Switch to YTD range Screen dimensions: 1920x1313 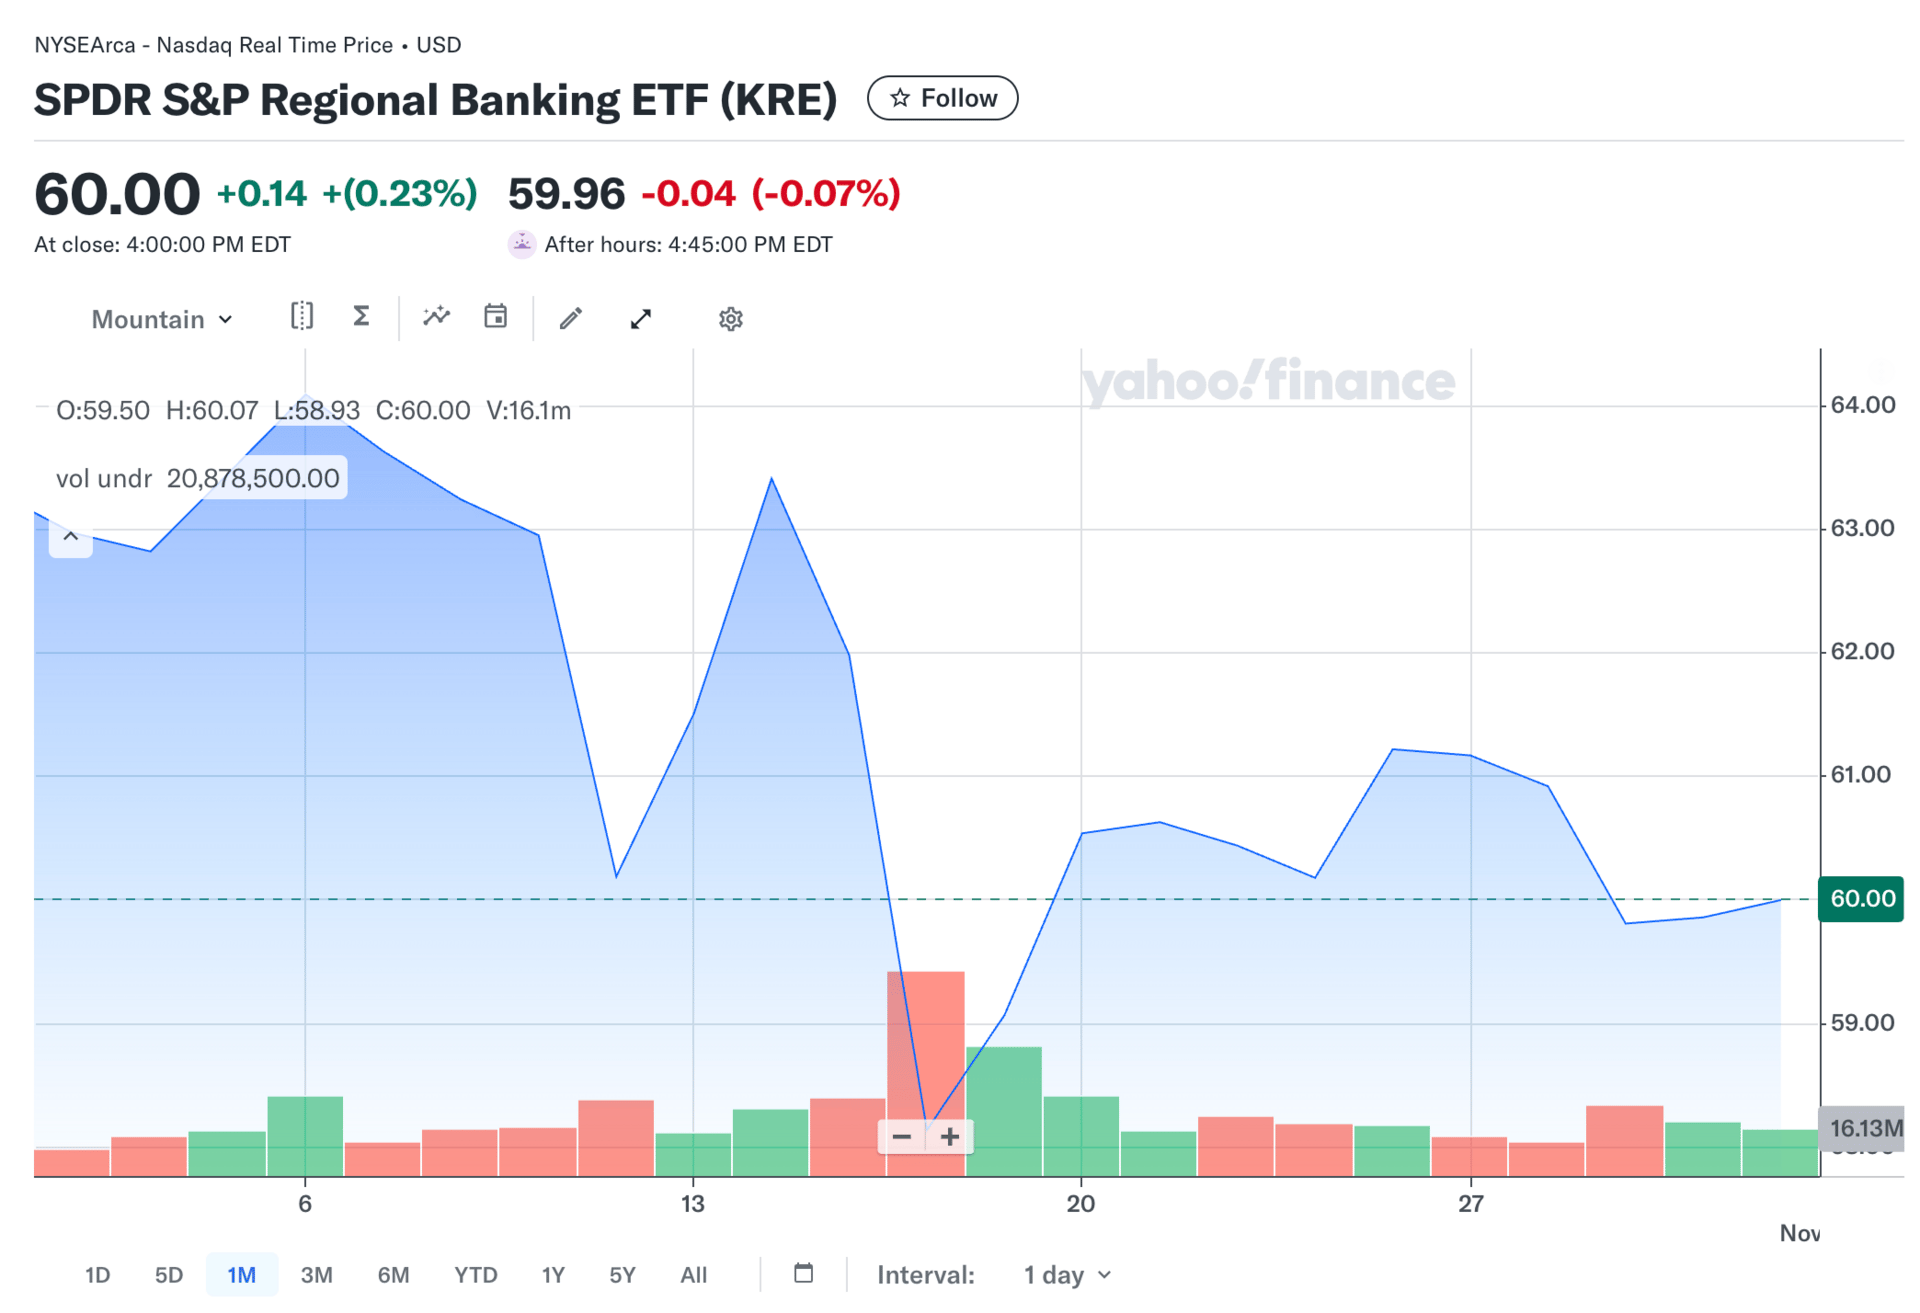475,1275
